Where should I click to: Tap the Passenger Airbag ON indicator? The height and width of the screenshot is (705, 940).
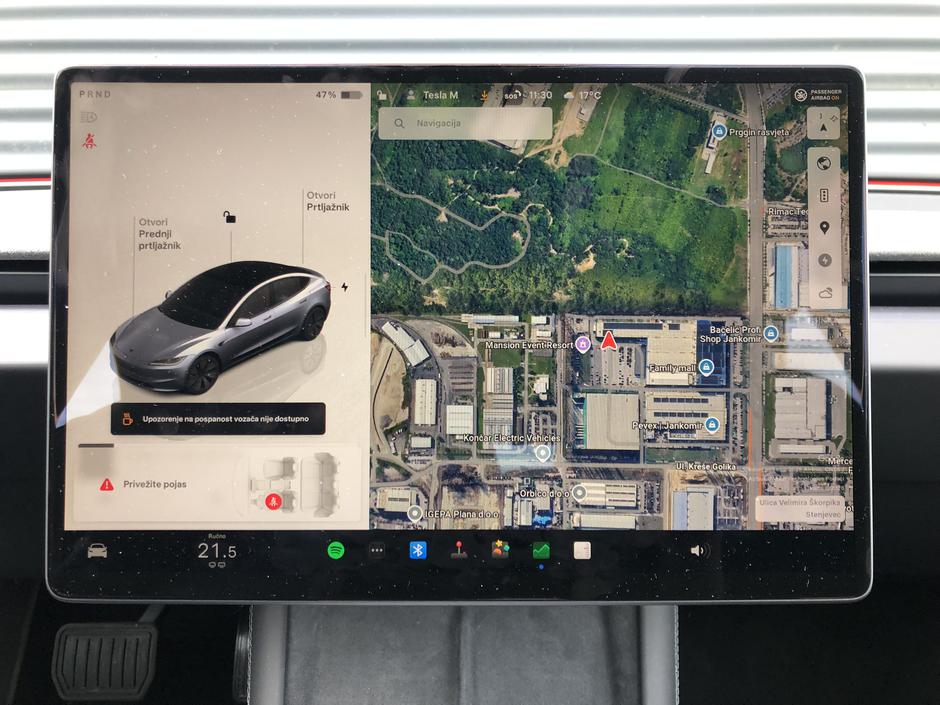[x=818, y=95]
